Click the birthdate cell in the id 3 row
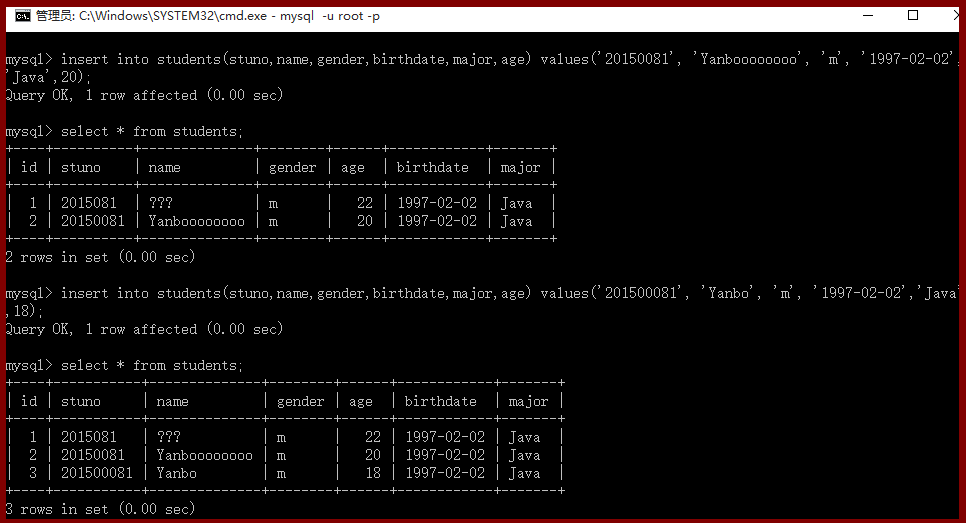The image size is (966, 523). coord(445,473)
